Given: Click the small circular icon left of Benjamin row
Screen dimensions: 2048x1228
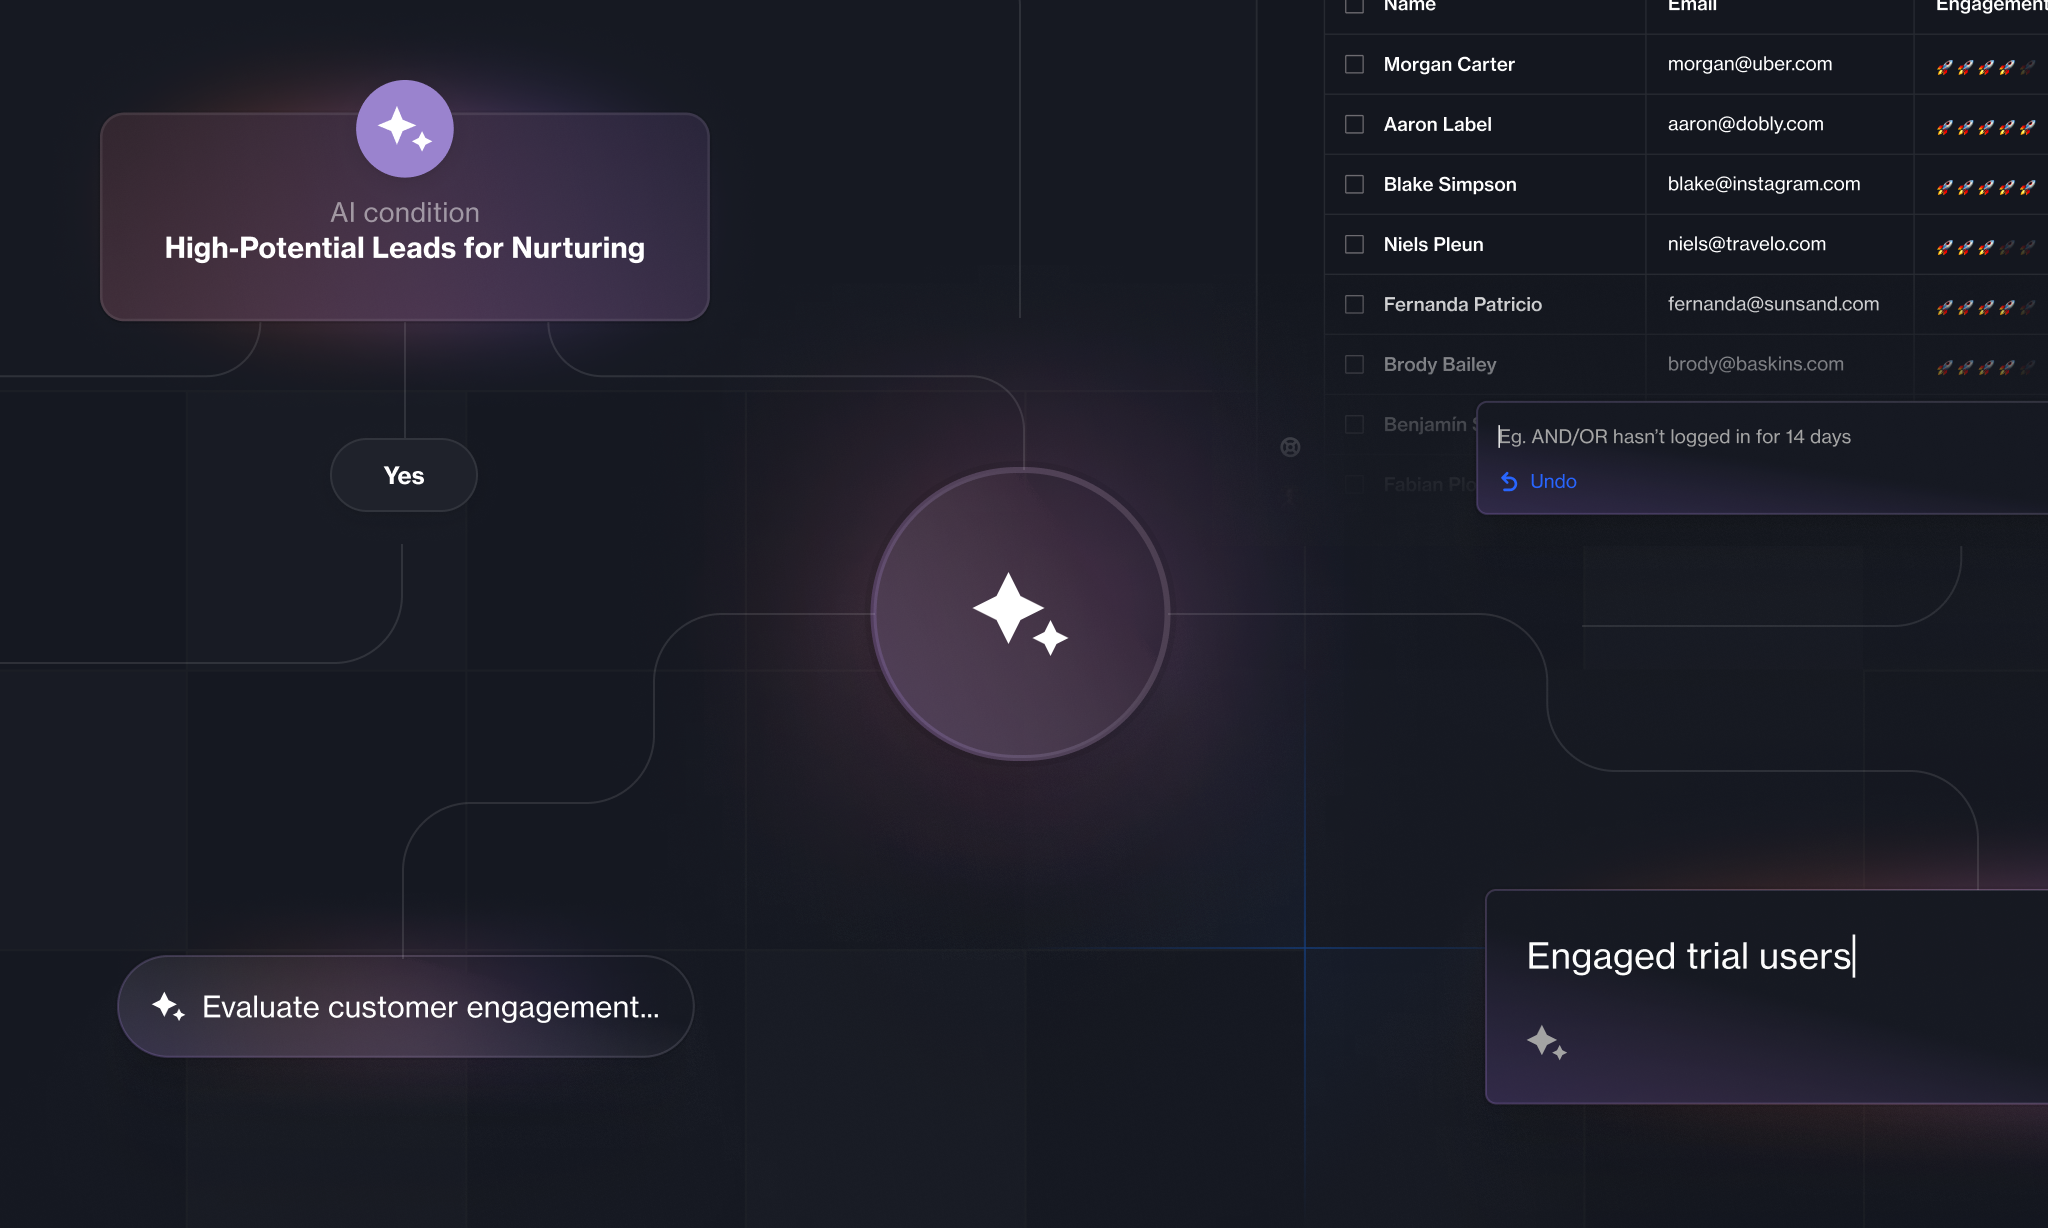Looking at the screenshot, I should point(1290,447).
